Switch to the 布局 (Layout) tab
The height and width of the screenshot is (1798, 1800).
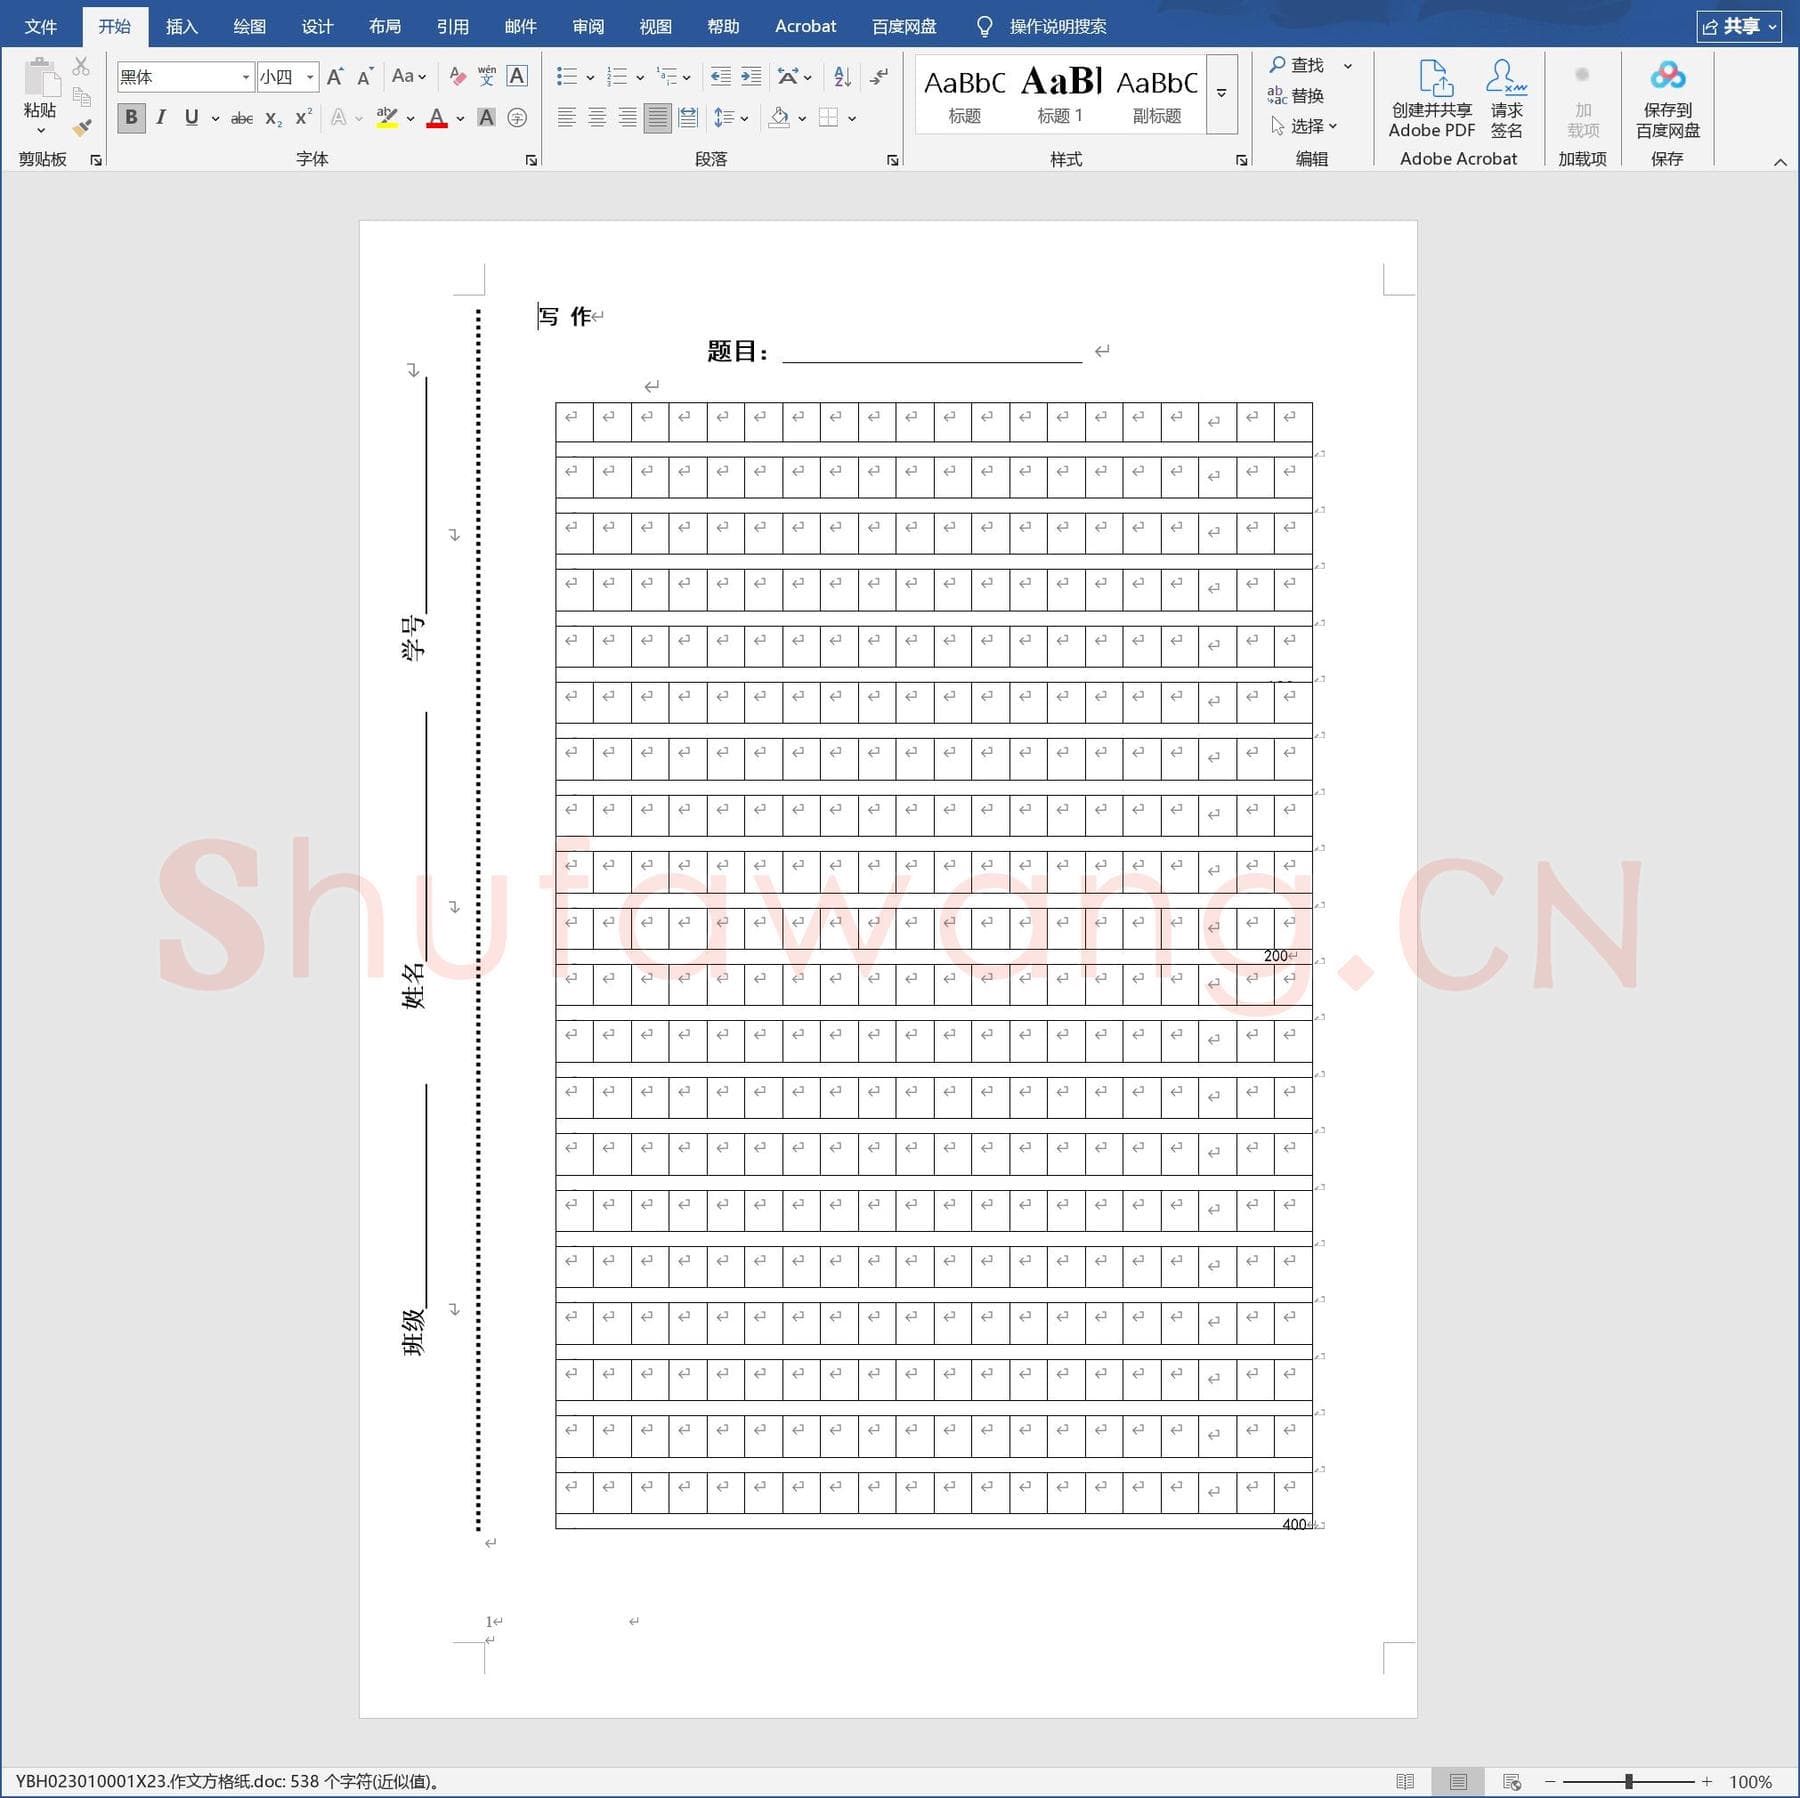[385, 26]
